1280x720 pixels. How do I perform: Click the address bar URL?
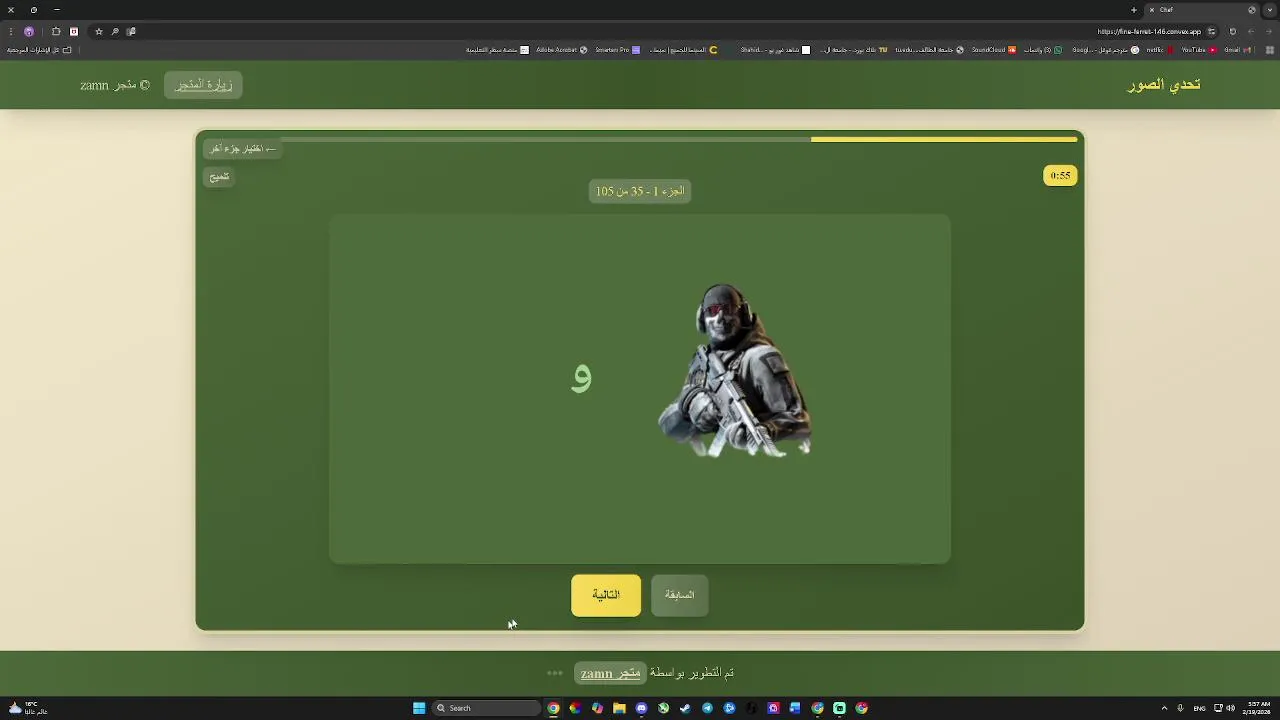click(x=1149, y=31)
